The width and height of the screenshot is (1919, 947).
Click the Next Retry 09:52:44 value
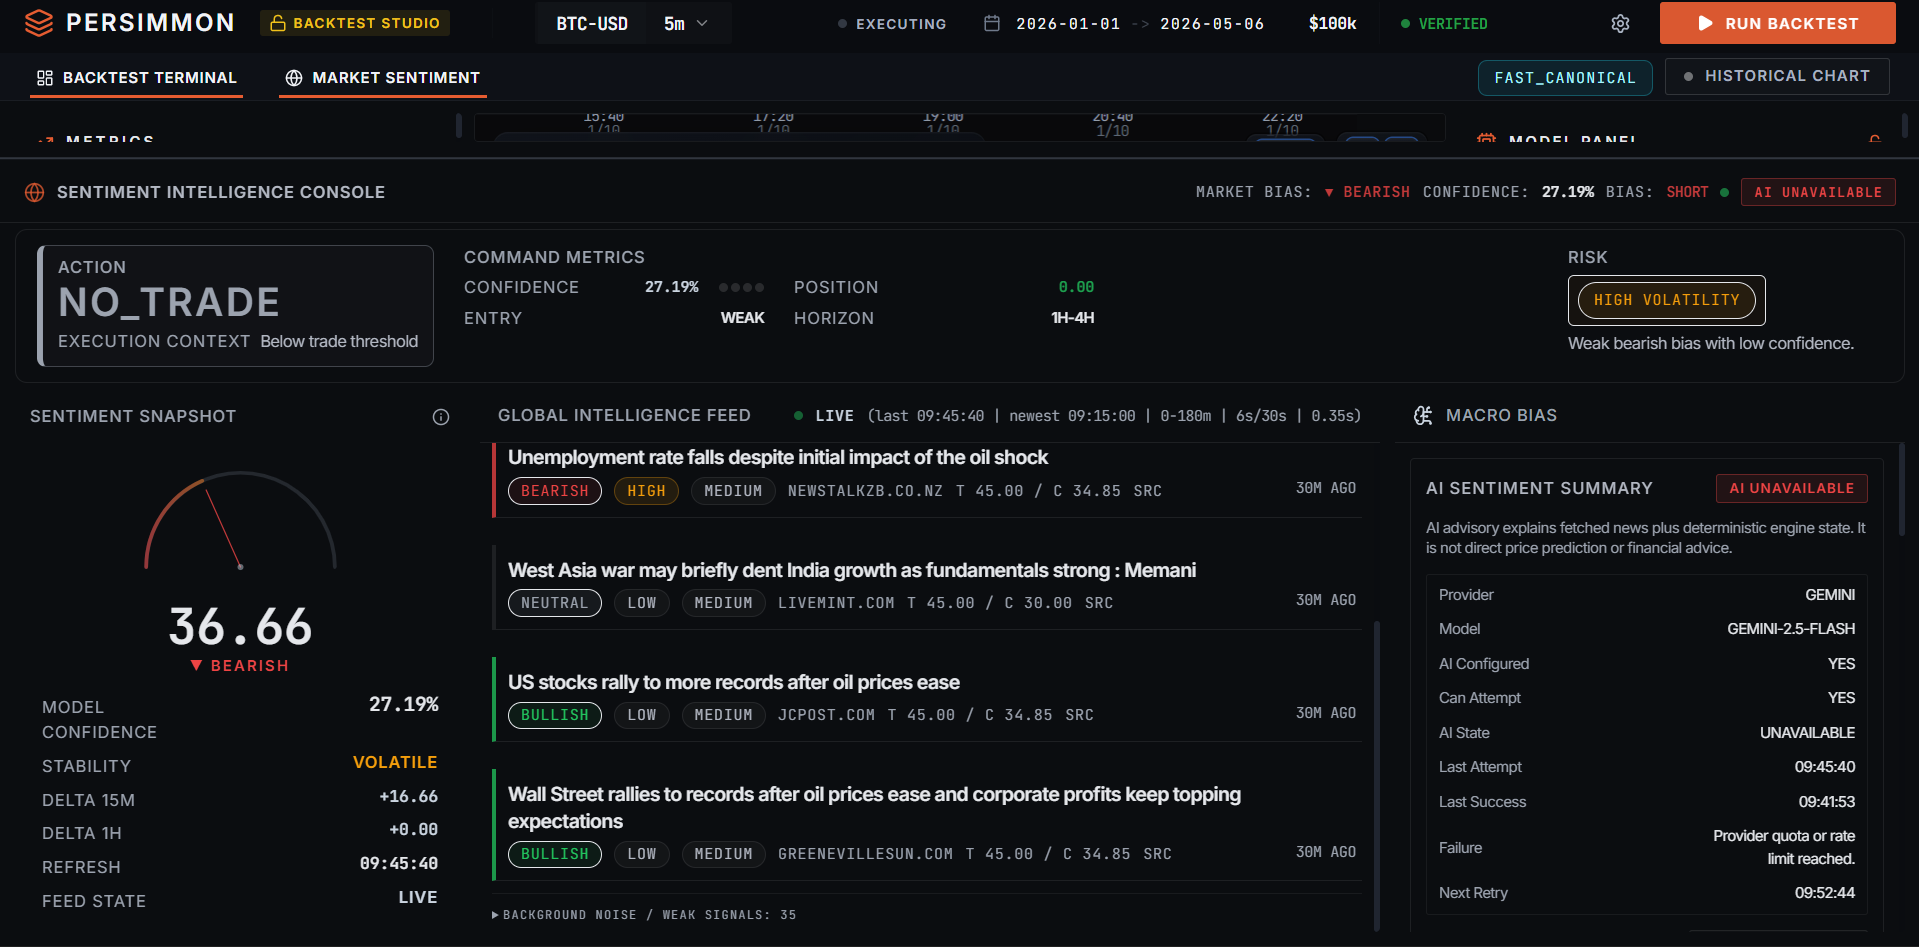tap(1825, 893)
